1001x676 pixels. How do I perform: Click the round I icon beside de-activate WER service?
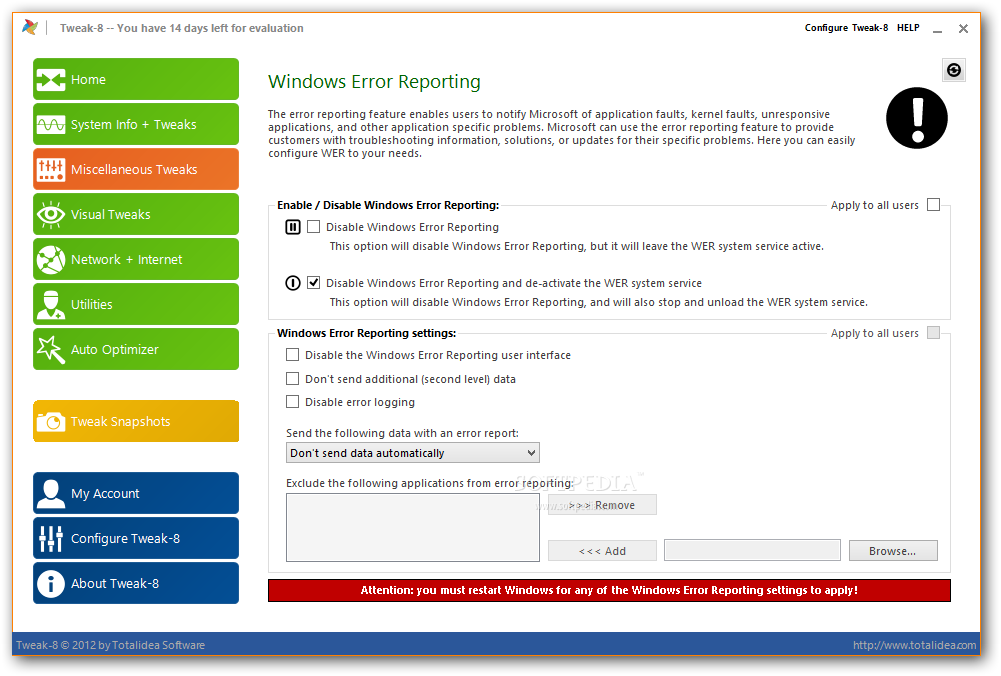pos(292,283)
